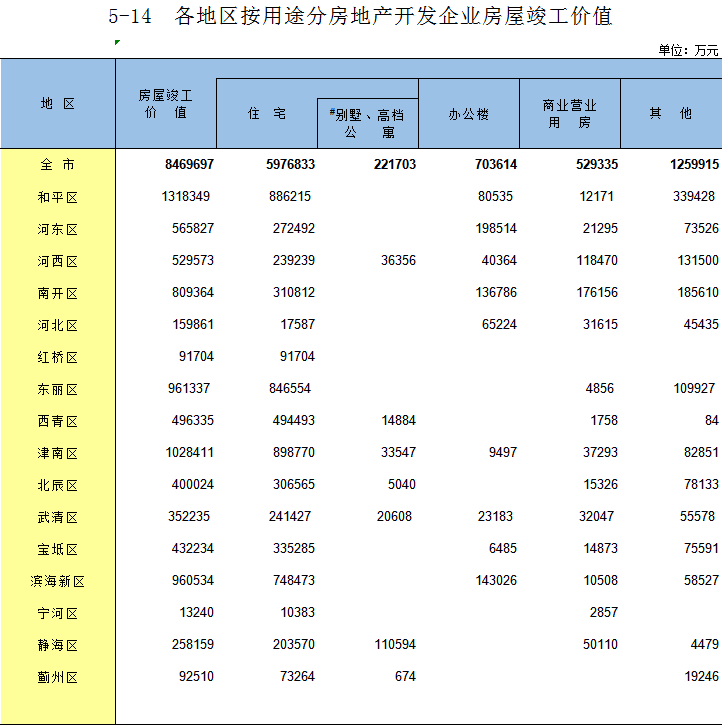Click the '商业营业用房' header cell
Viewport: 722px width, 725px height.
coord(569,114)
